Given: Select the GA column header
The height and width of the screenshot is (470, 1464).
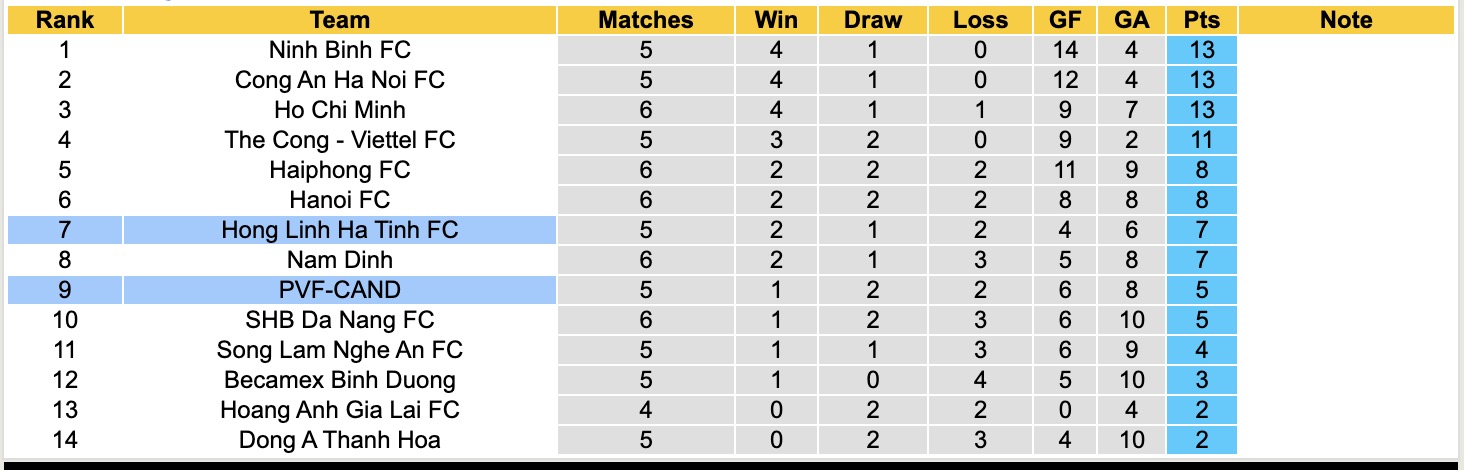Looking at the screenshot, I should [x=1130, y=20].
